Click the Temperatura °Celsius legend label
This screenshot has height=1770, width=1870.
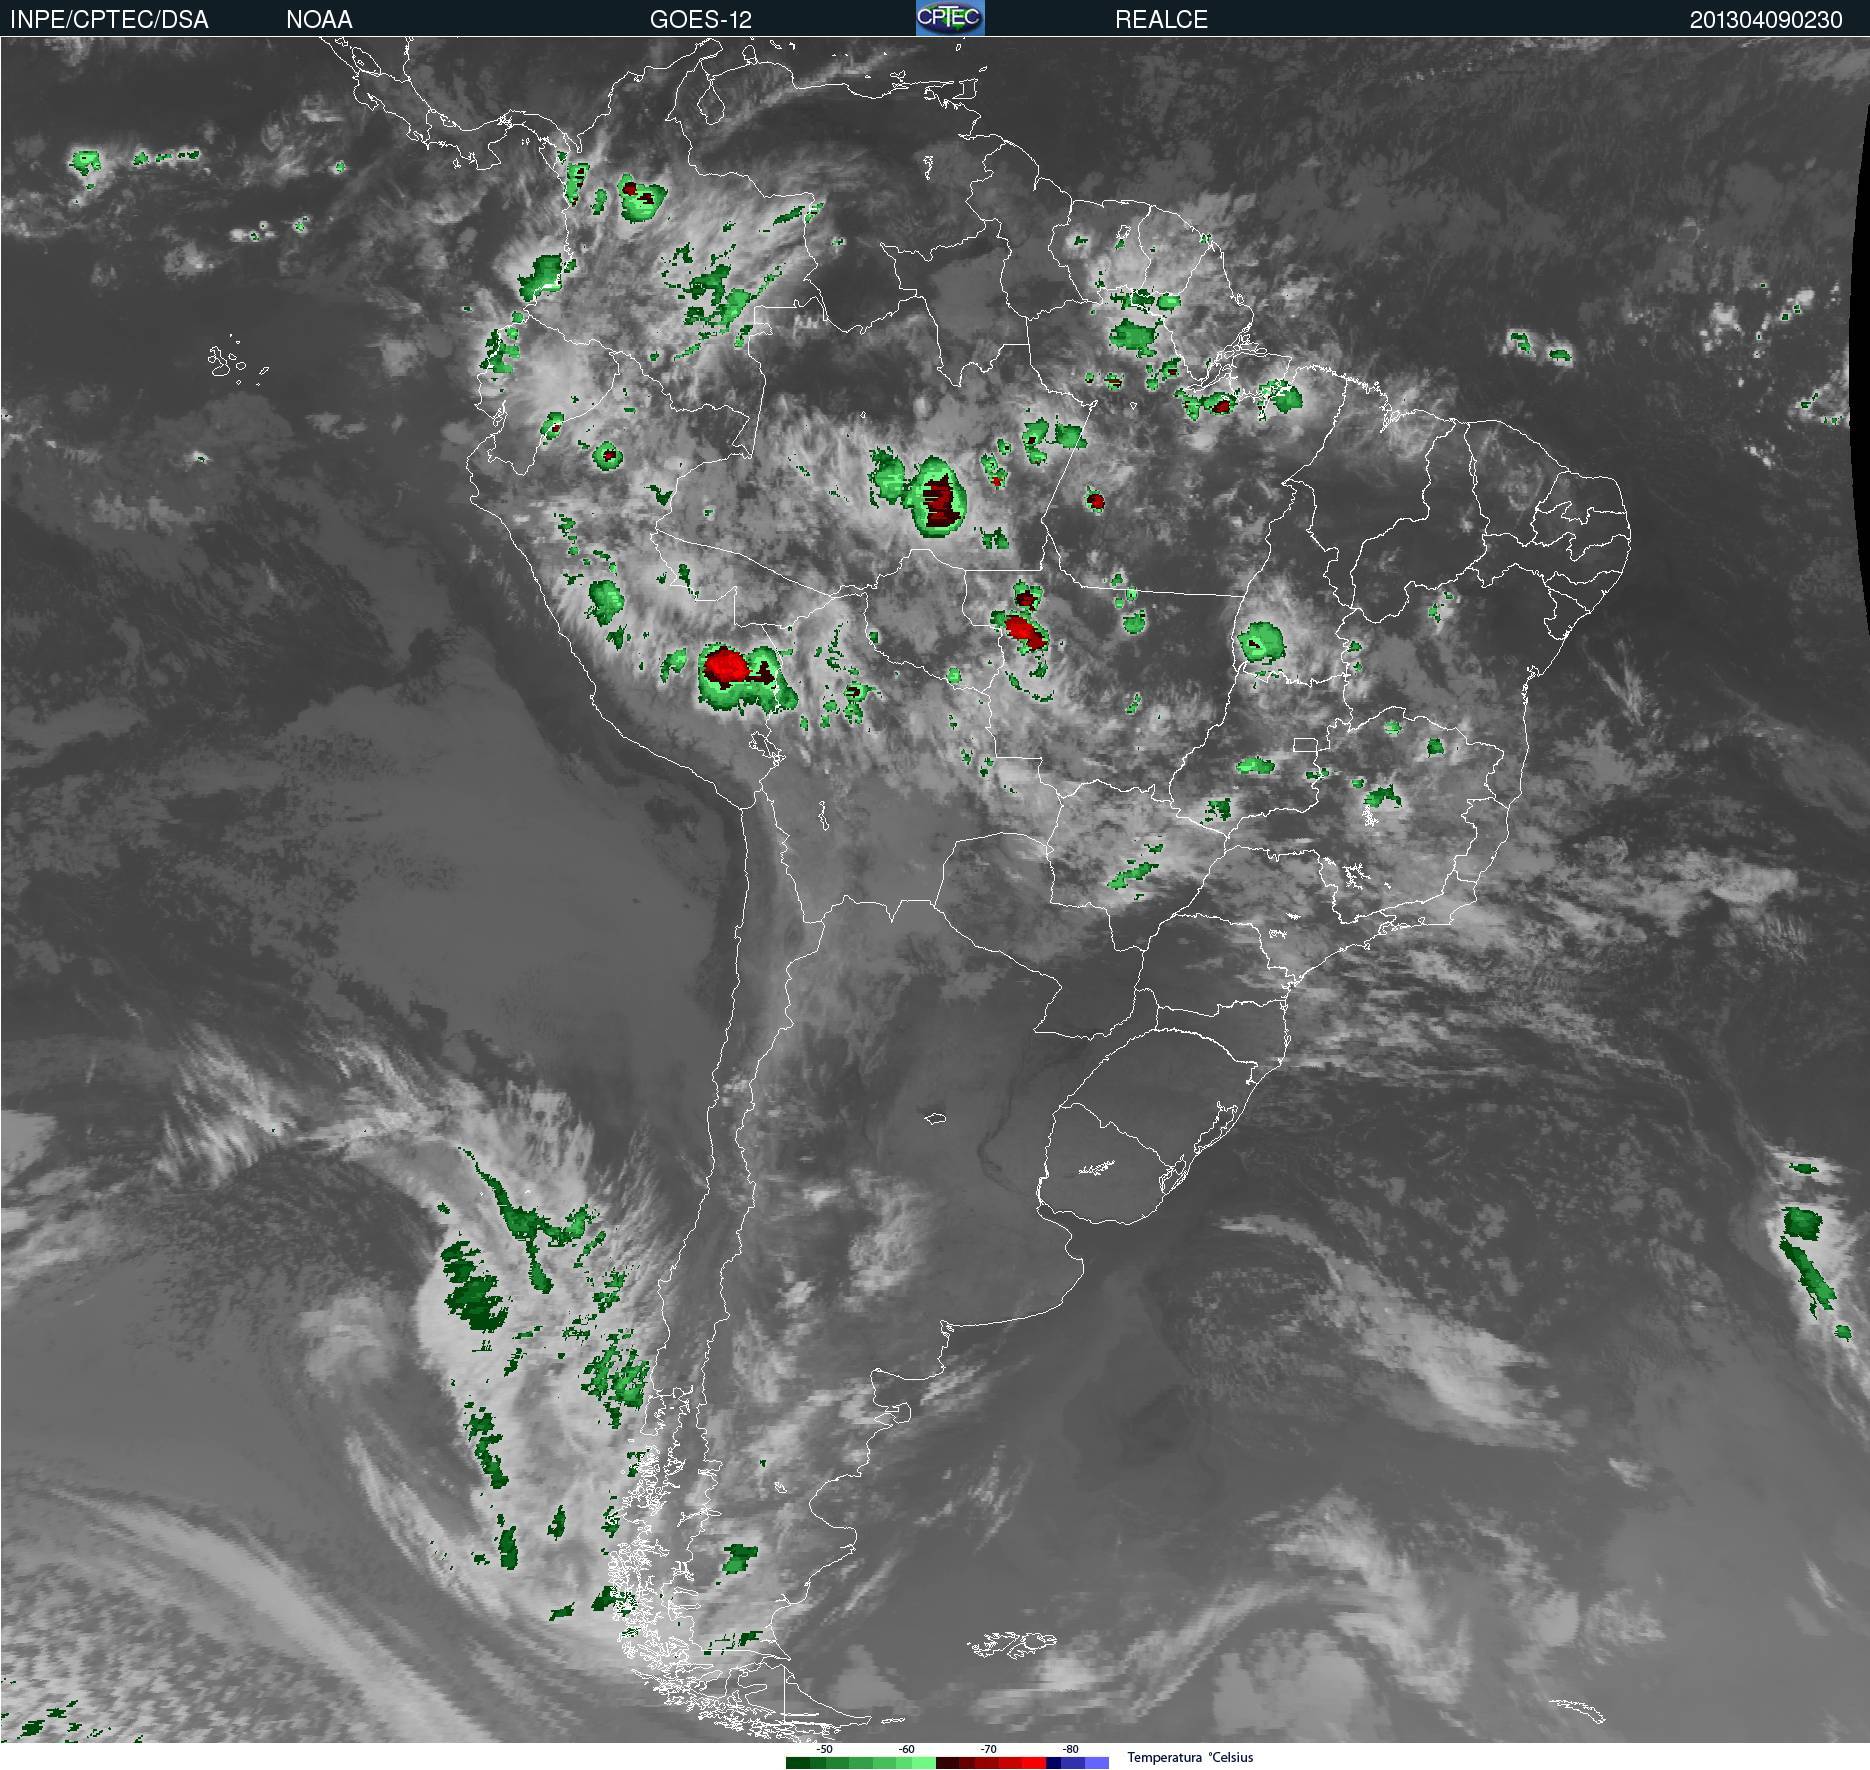tap(1190, 1757)
